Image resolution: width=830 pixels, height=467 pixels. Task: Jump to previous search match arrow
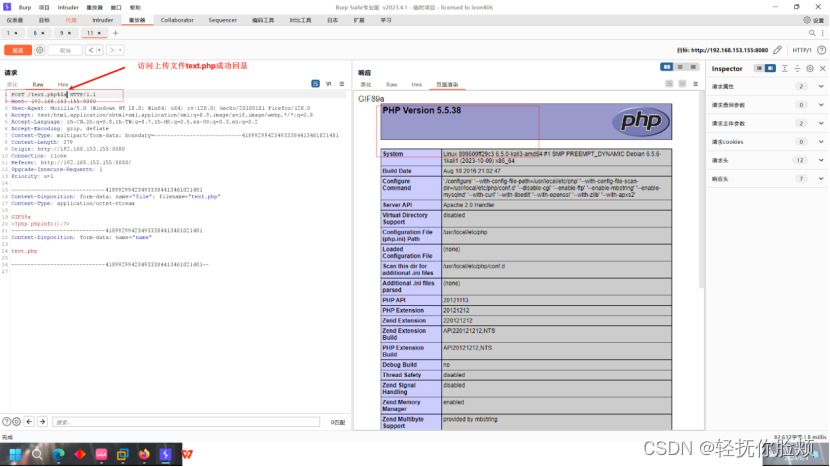[29, 422]
